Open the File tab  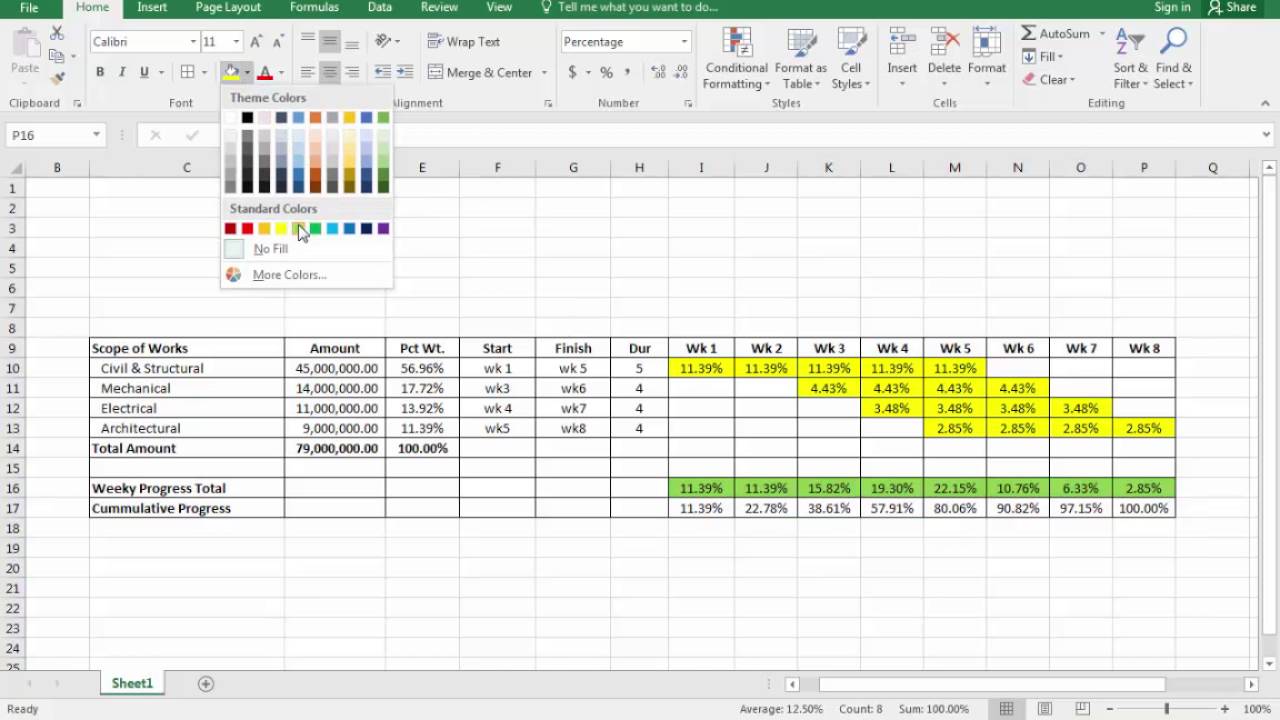(29, 8)
